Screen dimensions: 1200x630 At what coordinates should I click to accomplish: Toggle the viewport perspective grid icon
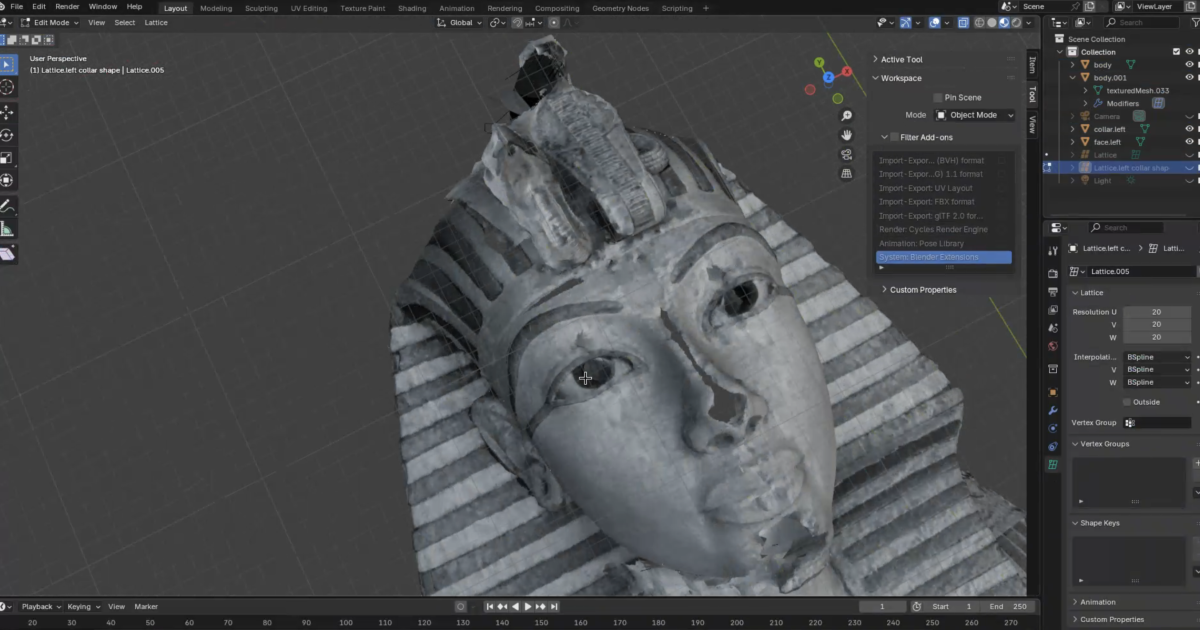point(846,173)
